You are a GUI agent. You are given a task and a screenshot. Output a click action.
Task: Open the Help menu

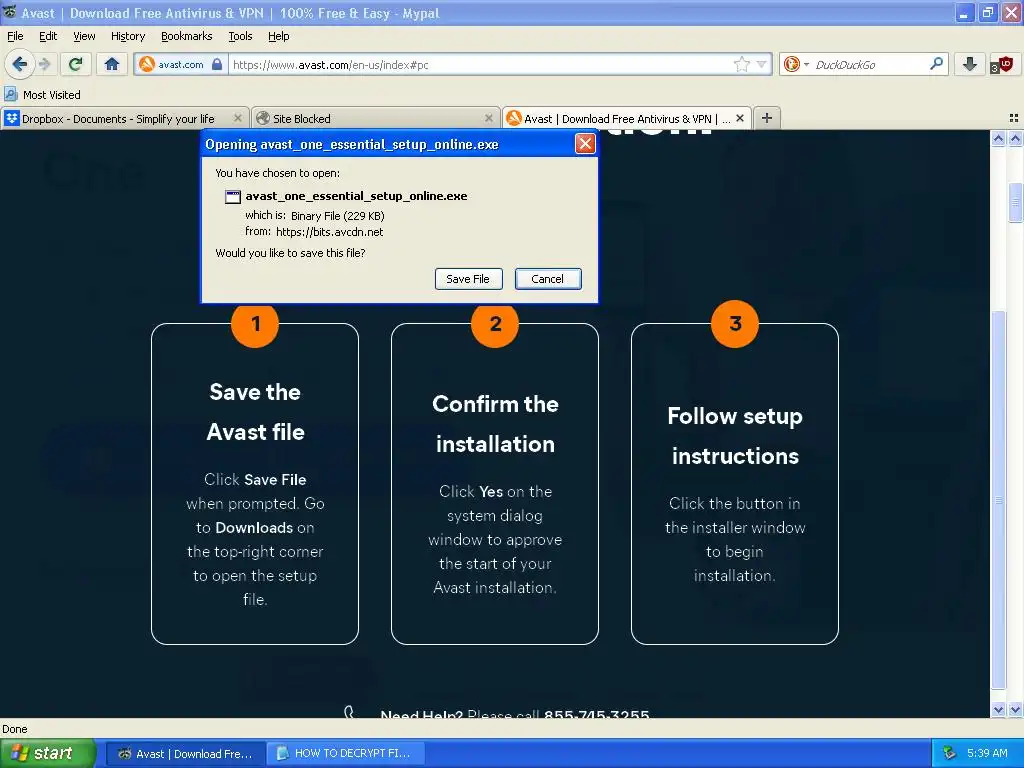(x=278, y=36)
